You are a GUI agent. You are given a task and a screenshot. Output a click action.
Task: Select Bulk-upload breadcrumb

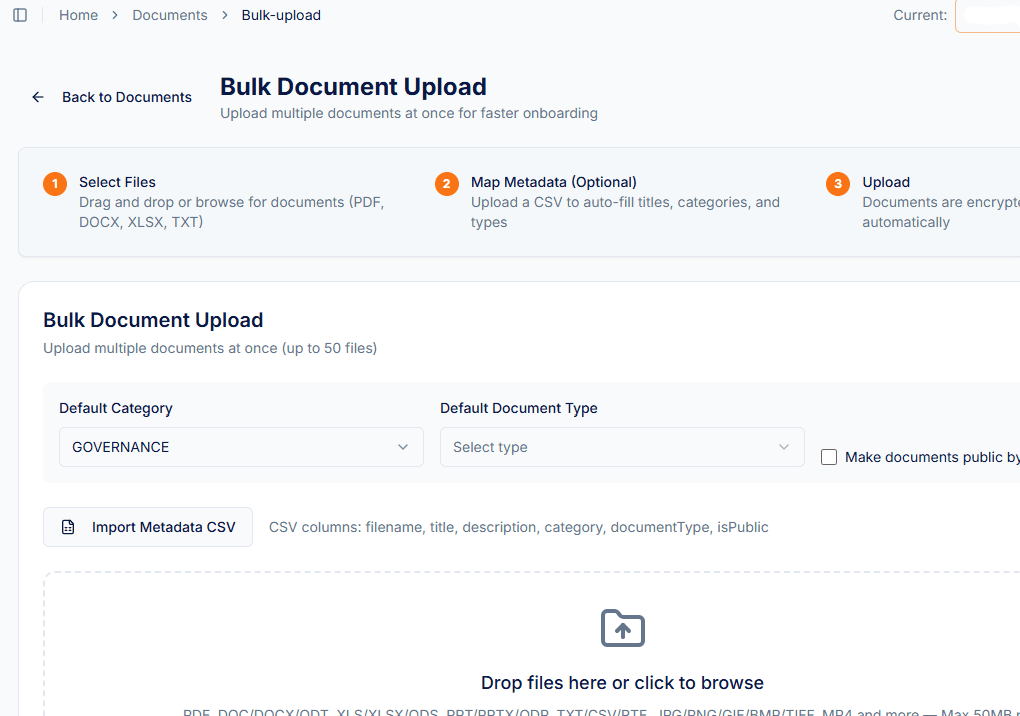point(281,15)
